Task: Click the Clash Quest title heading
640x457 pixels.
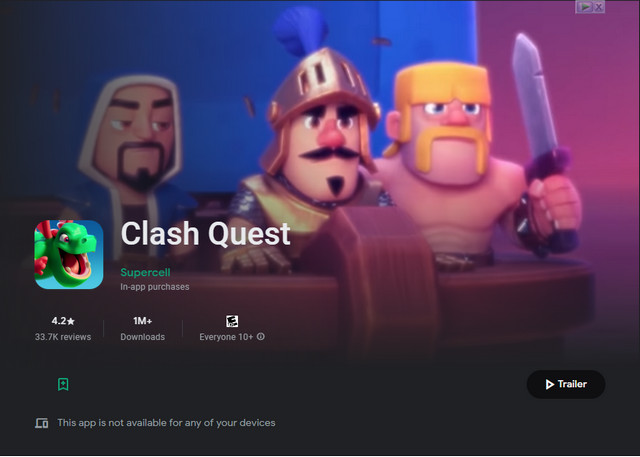Action: coord(206,234)
